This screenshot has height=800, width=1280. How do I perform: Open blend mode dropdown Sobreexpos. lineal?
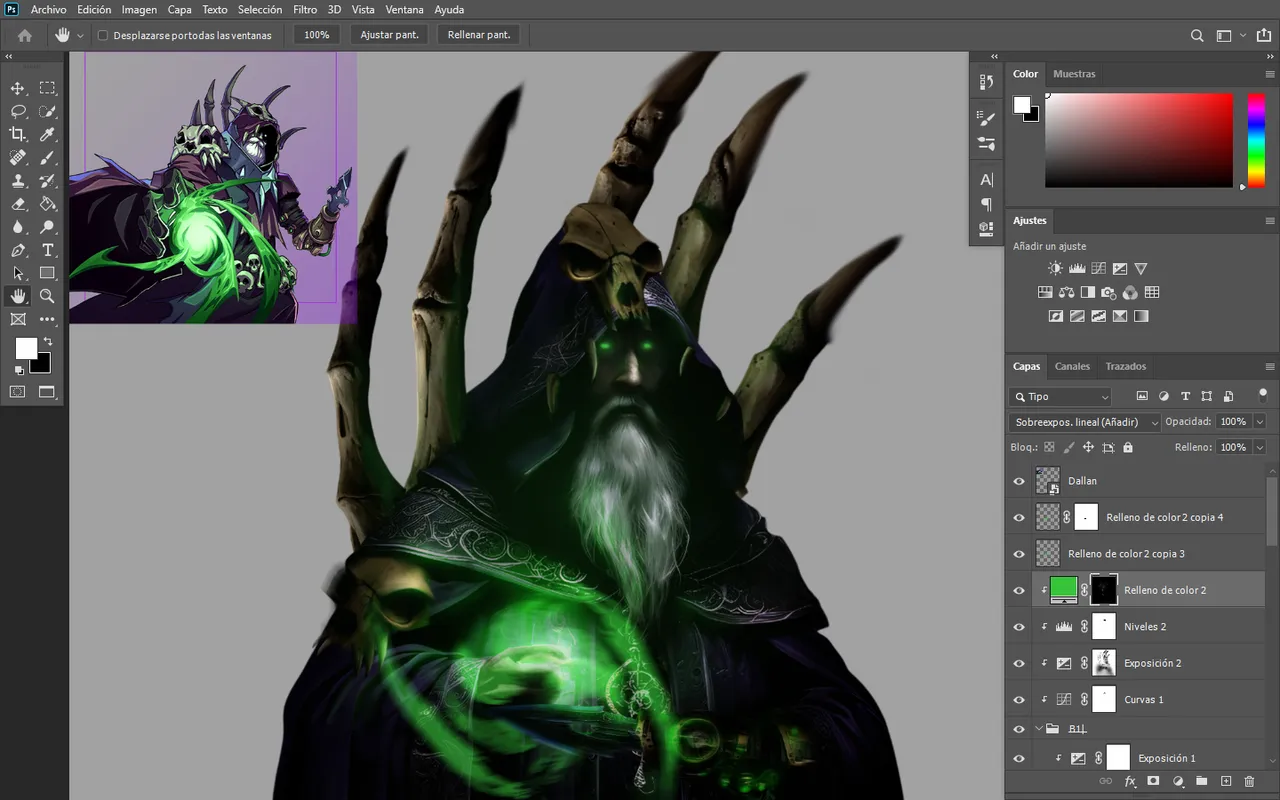[1085, 422]
